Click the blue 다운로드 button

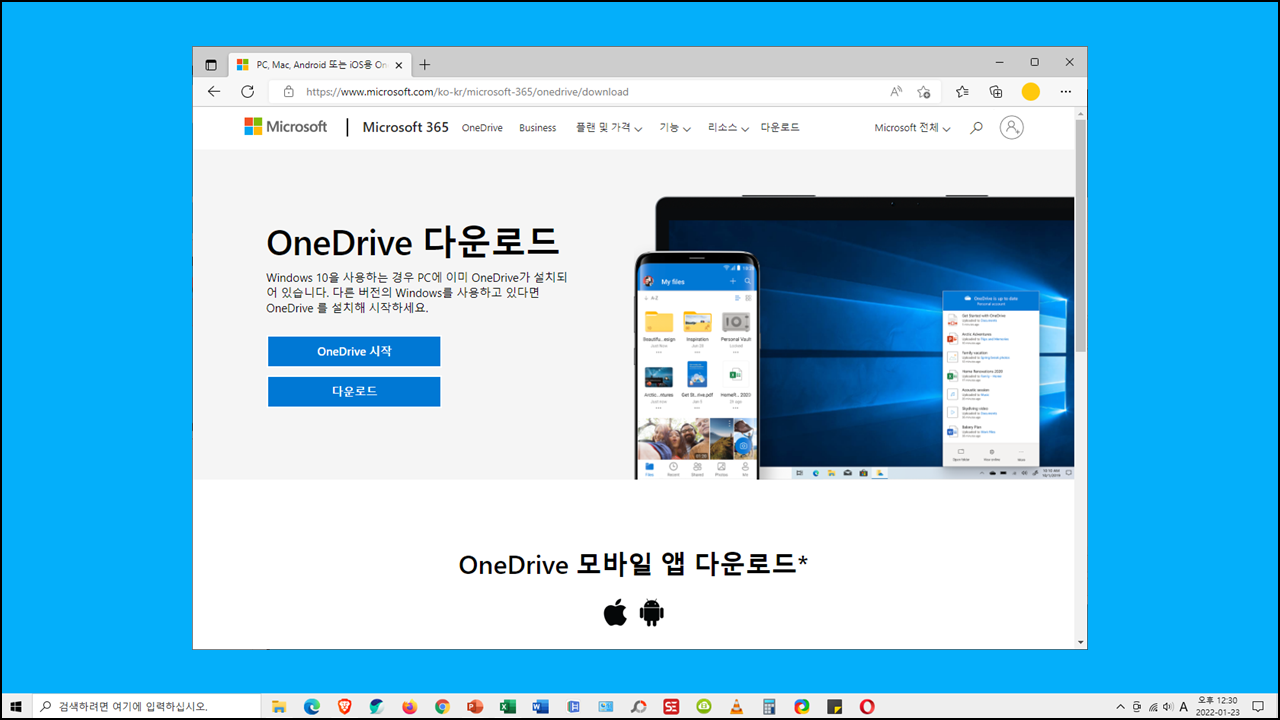click(354, 391)
